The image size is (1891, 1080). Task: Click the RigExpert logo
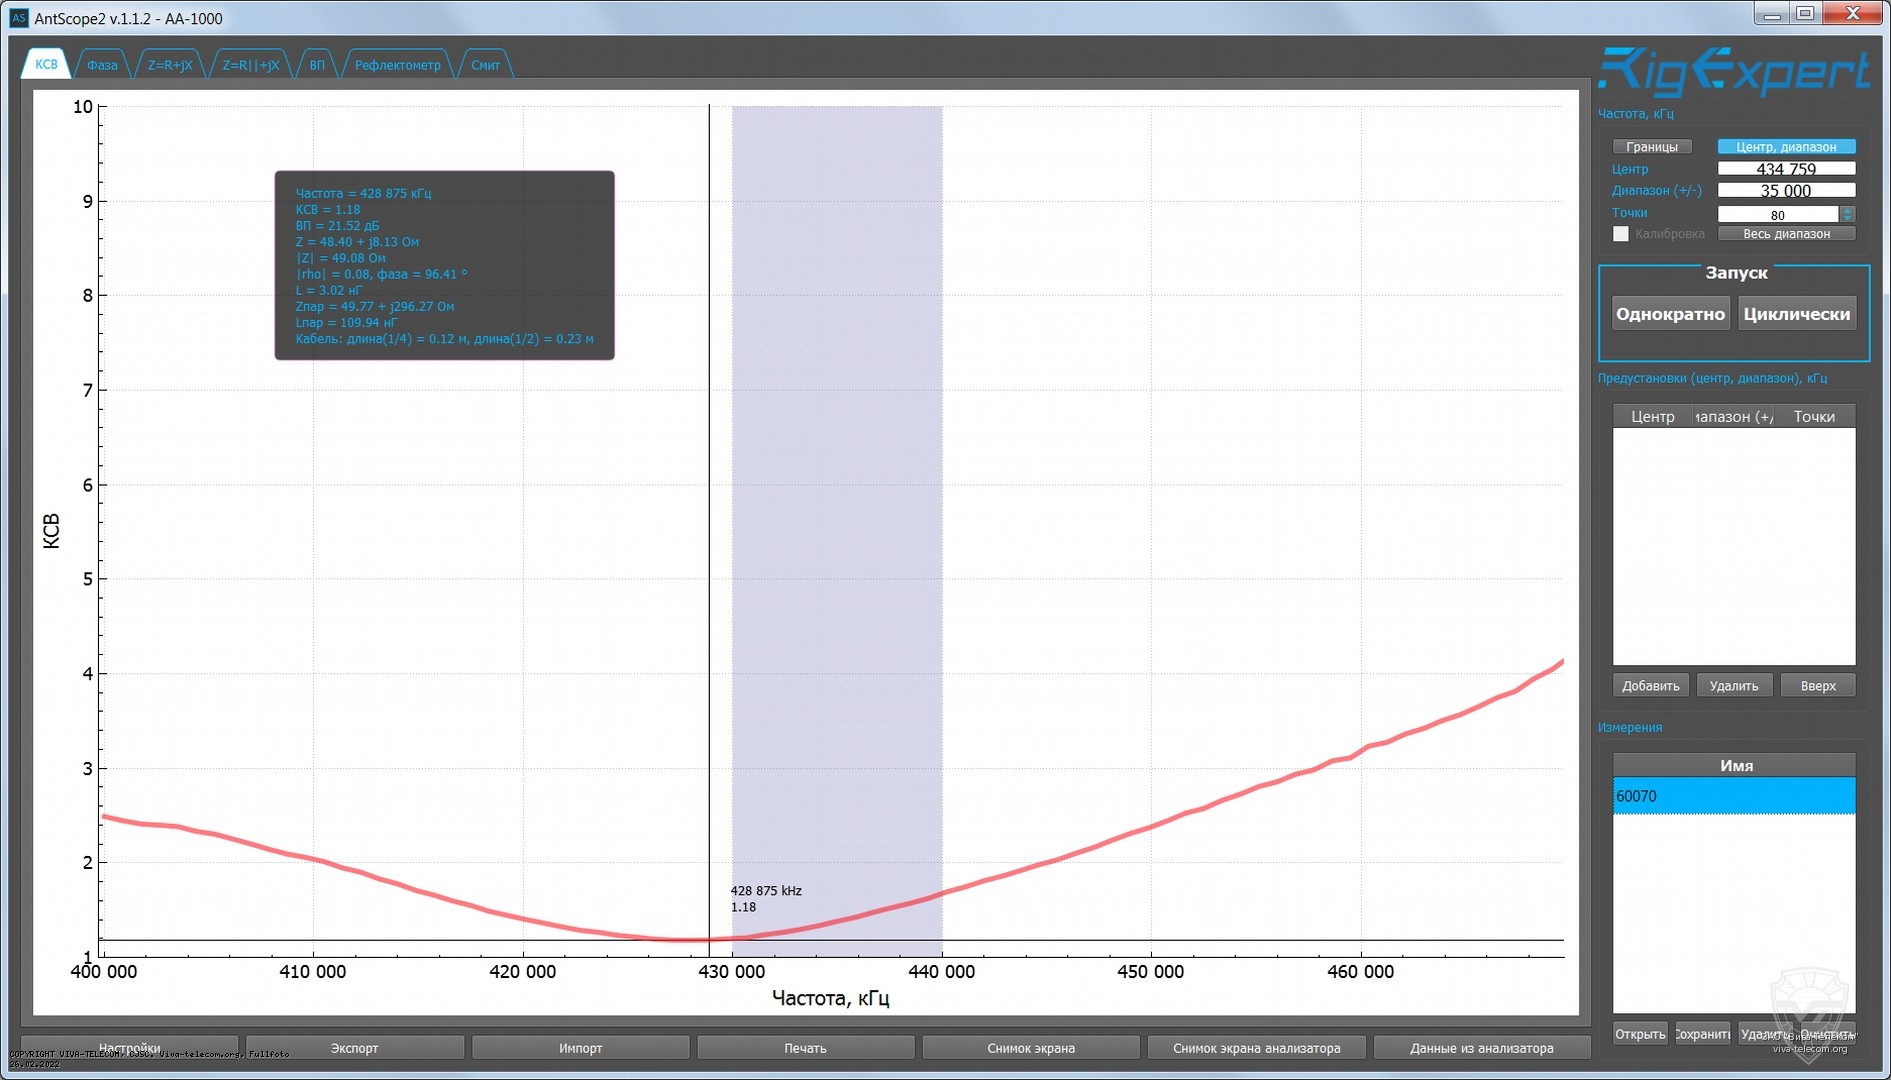1733,72
